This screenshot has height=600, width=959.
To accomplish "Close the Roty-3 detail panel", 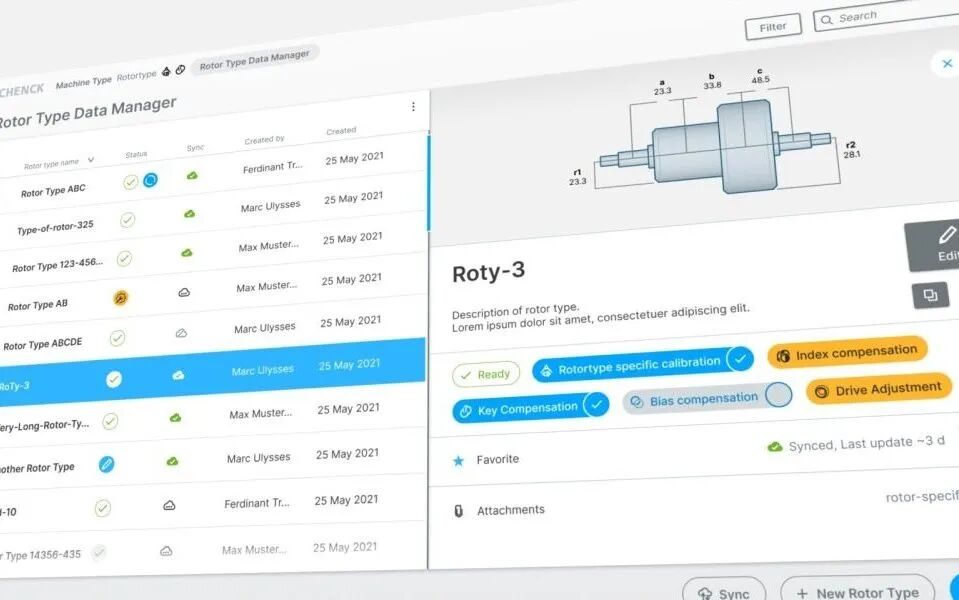I will point(947,64).
